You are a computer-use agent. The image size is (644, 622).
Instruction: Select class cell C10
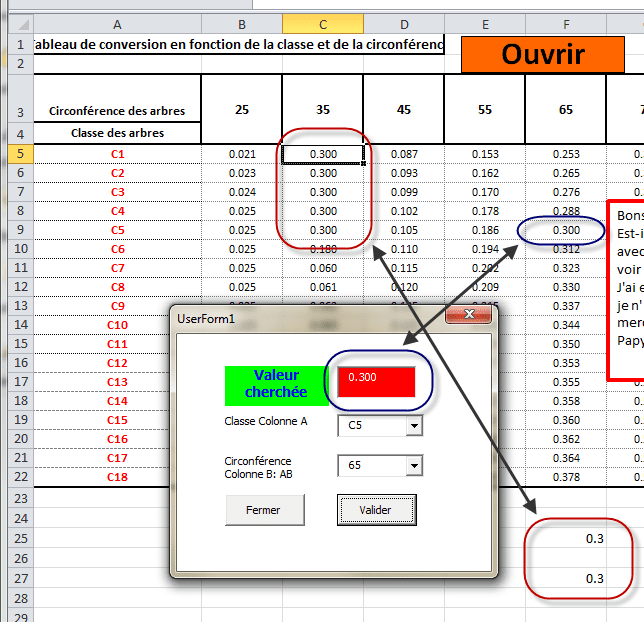click(117, 325)
